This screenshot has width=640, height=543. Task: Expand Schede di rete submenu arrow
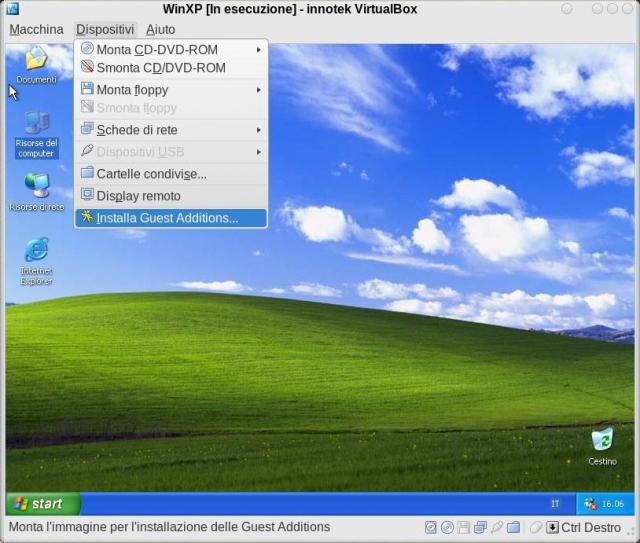(259, 130)
